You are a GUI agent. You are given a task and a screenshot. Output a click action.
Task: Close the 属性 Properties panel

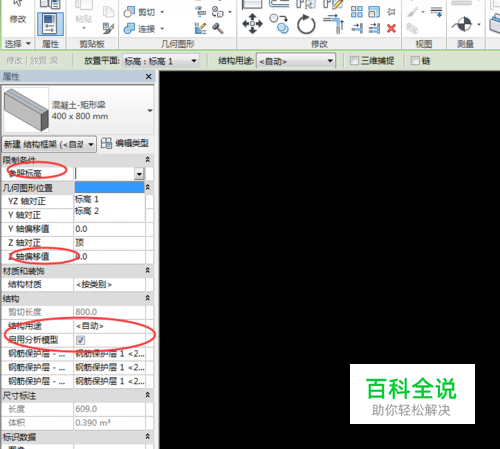[x=149, y=77]
